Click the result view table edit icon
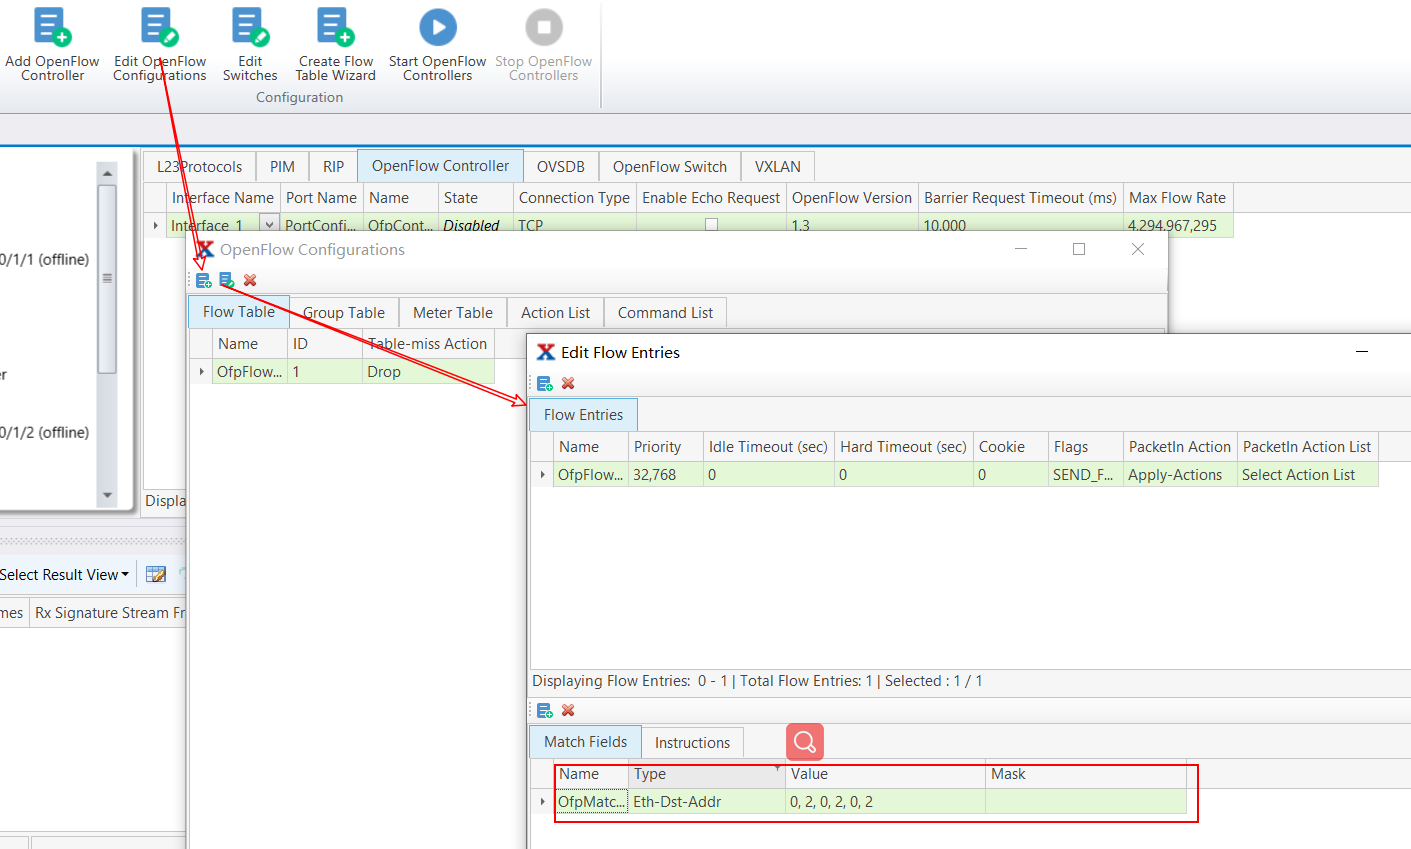This screenshot has height=849, width=1411. [156, 574]
